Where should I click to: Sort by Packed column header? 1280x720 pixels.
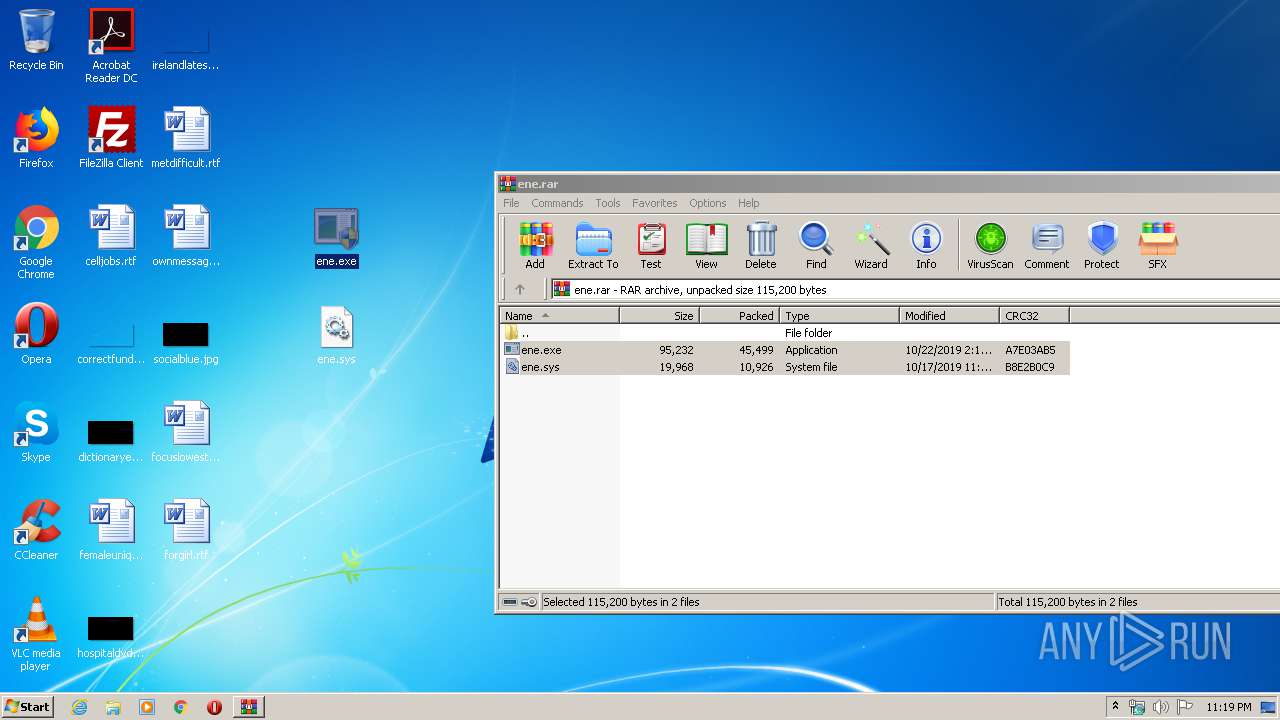(740, 316)
